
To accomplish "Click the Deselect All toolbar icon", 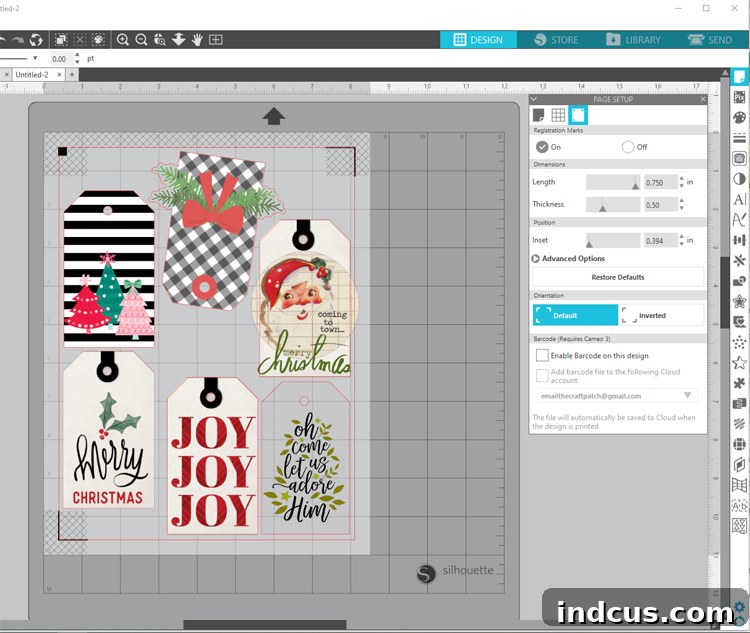I will click(79, 40).
